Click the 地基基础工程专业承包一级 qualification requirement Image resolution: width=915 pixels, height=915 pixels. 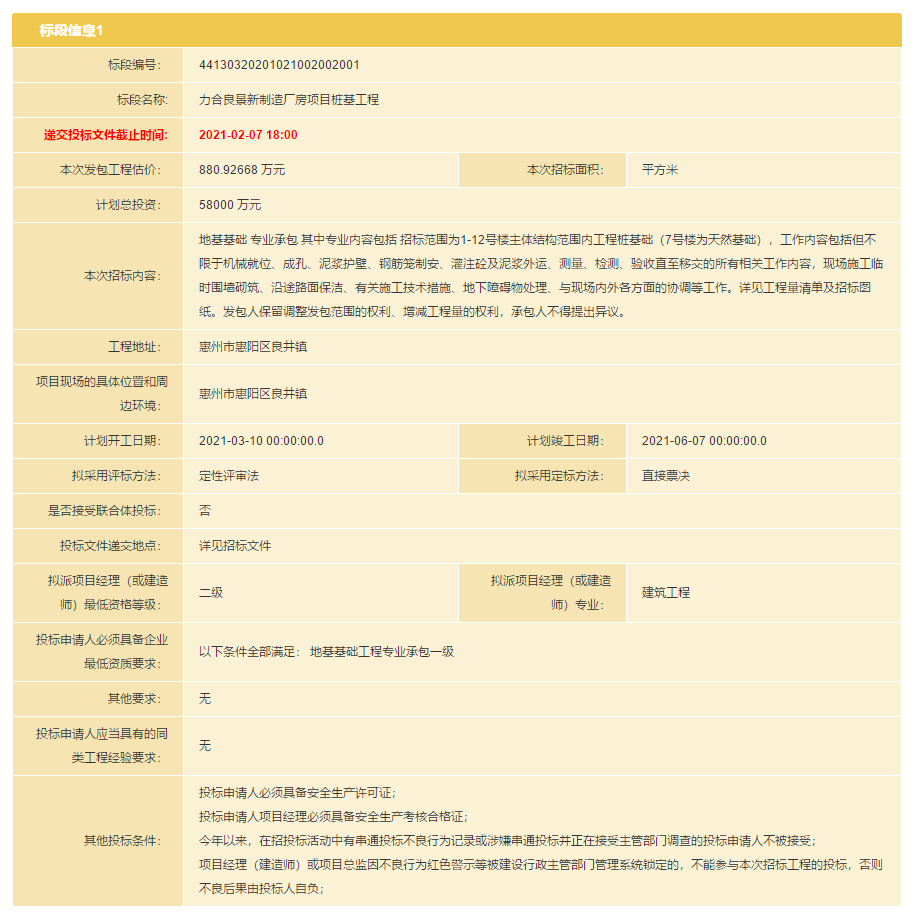tap(382, 651)
